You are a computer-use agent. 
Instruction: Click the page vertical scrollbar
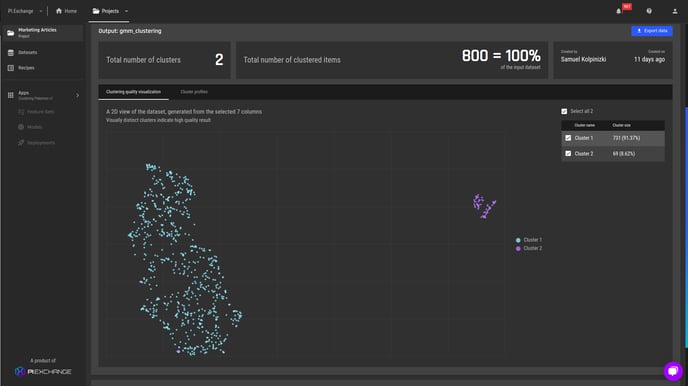686,228
